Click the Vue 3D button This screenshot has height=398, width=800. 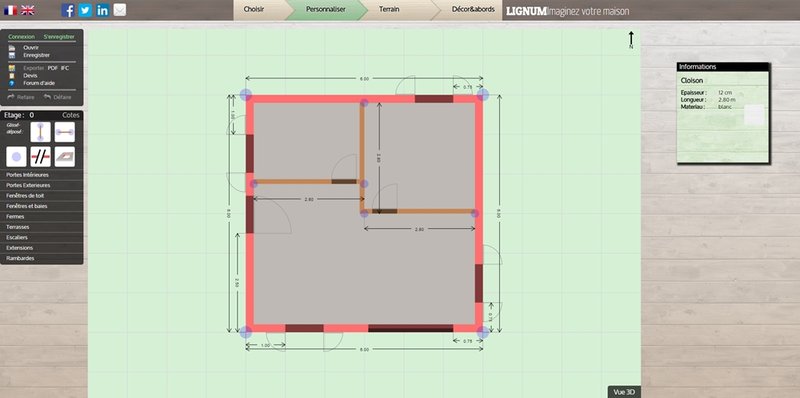pyautogui.click(x=624, y=392)
